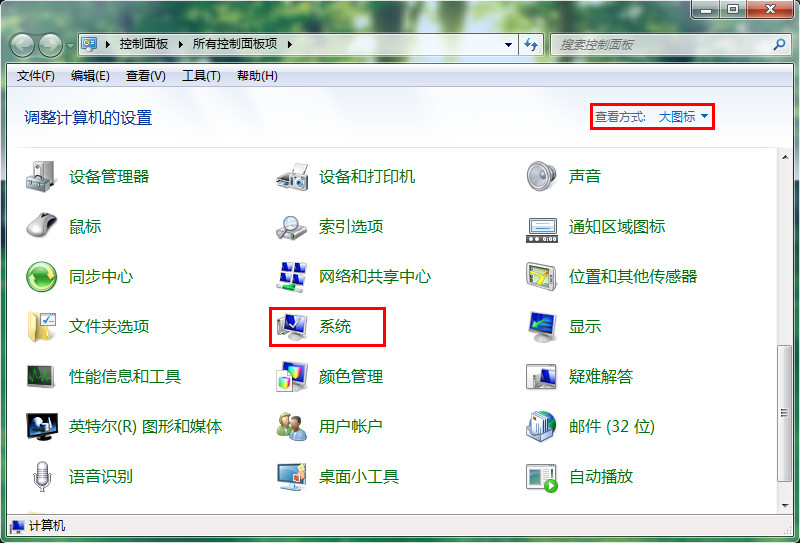
Task: Open the 语音识别 microphone icon
Action: [41, 477]
